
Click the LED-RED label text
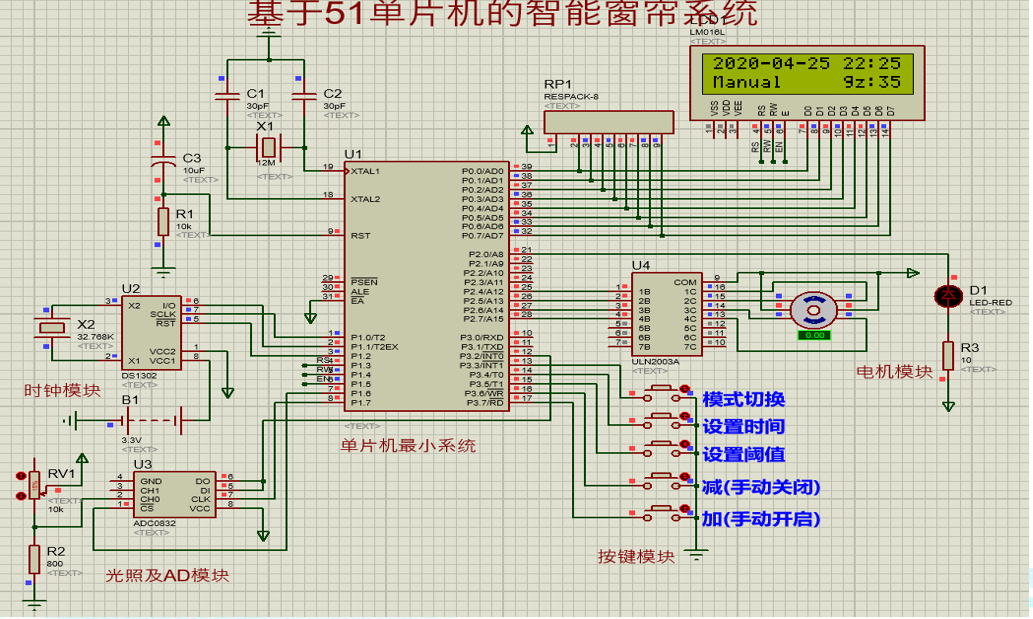click(990, 302)
